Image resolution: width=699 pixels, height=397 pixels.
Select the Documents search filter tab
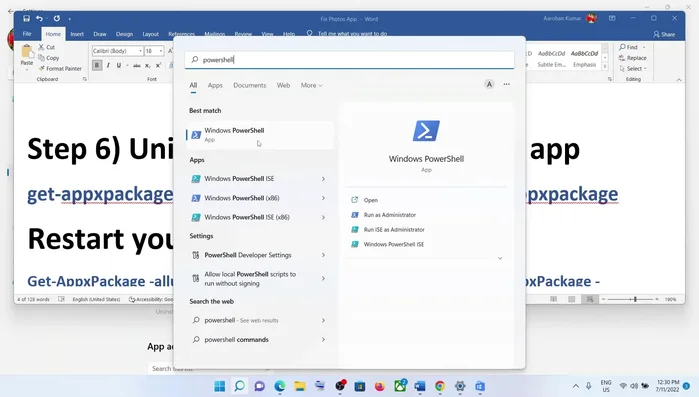pos(250,85)
